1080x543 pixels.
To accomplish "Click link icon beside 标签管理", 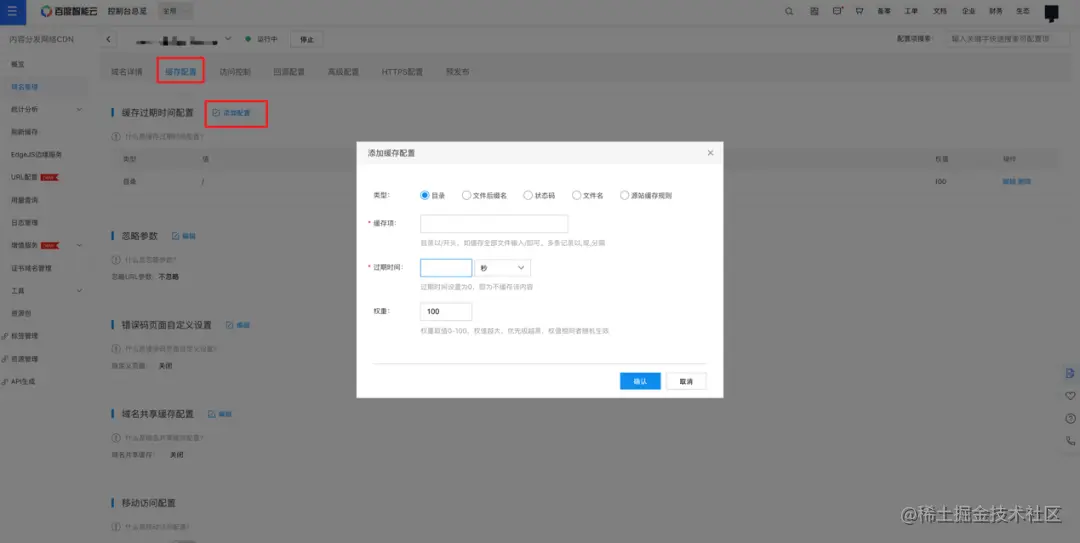I will tap(5, 336).
